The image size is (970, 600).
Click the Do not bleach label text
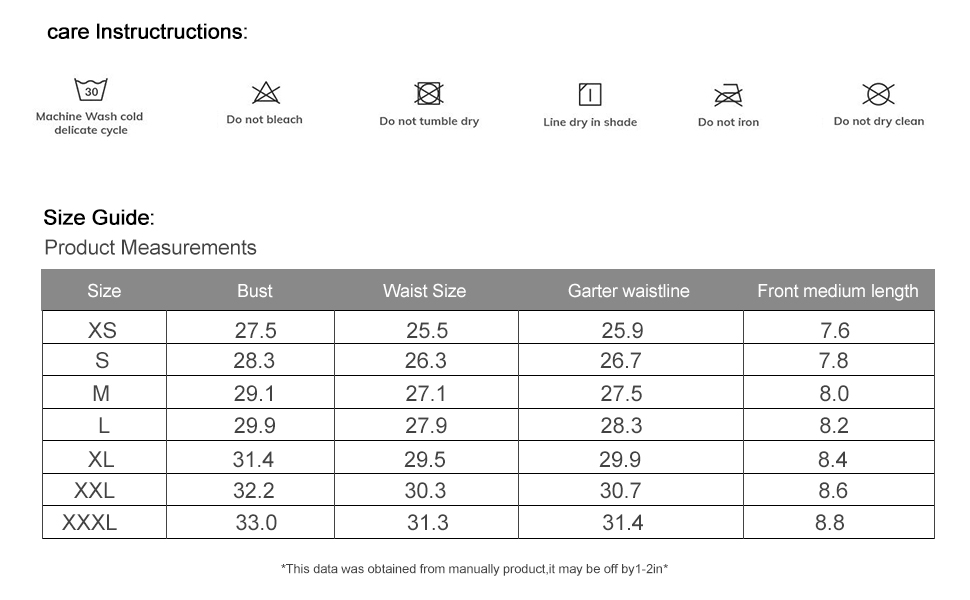[x=264, y=120]
